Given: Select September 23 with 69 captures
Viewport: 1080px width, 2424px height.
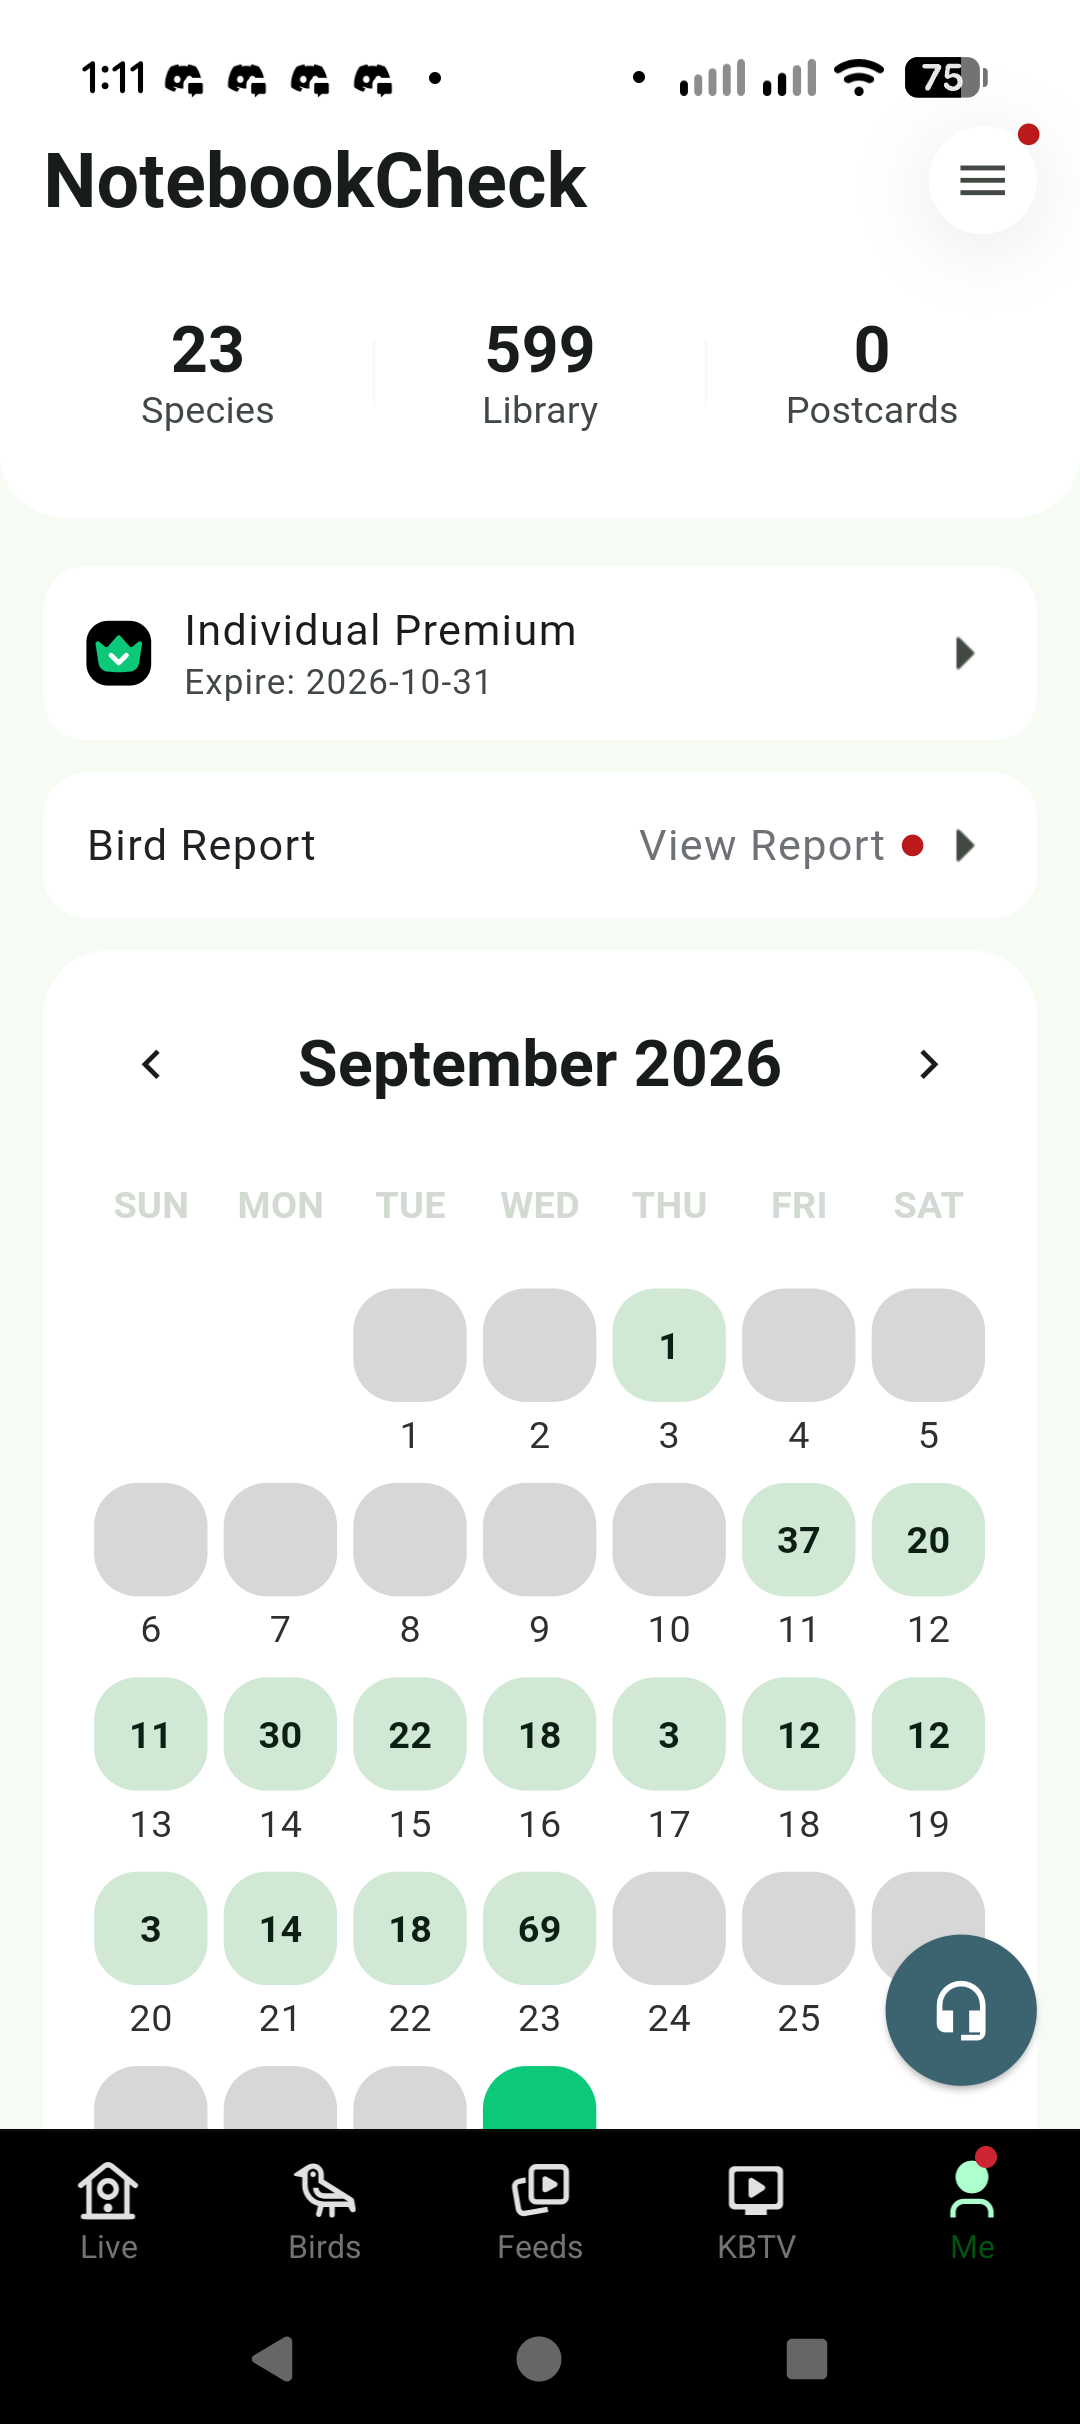Looking at the screenshot, I should 540,1928.
